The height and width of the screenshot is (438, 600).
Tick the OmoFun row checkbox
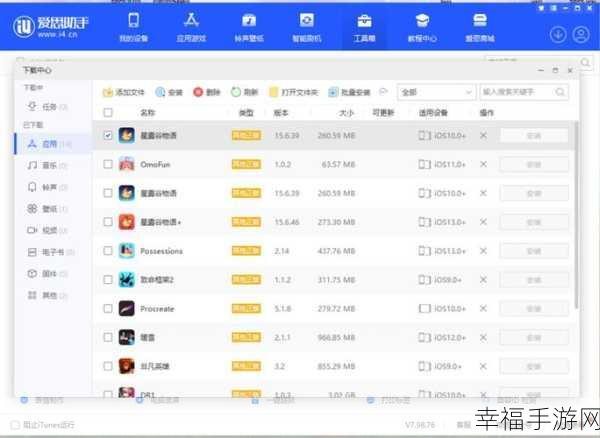tap(108, 164)
